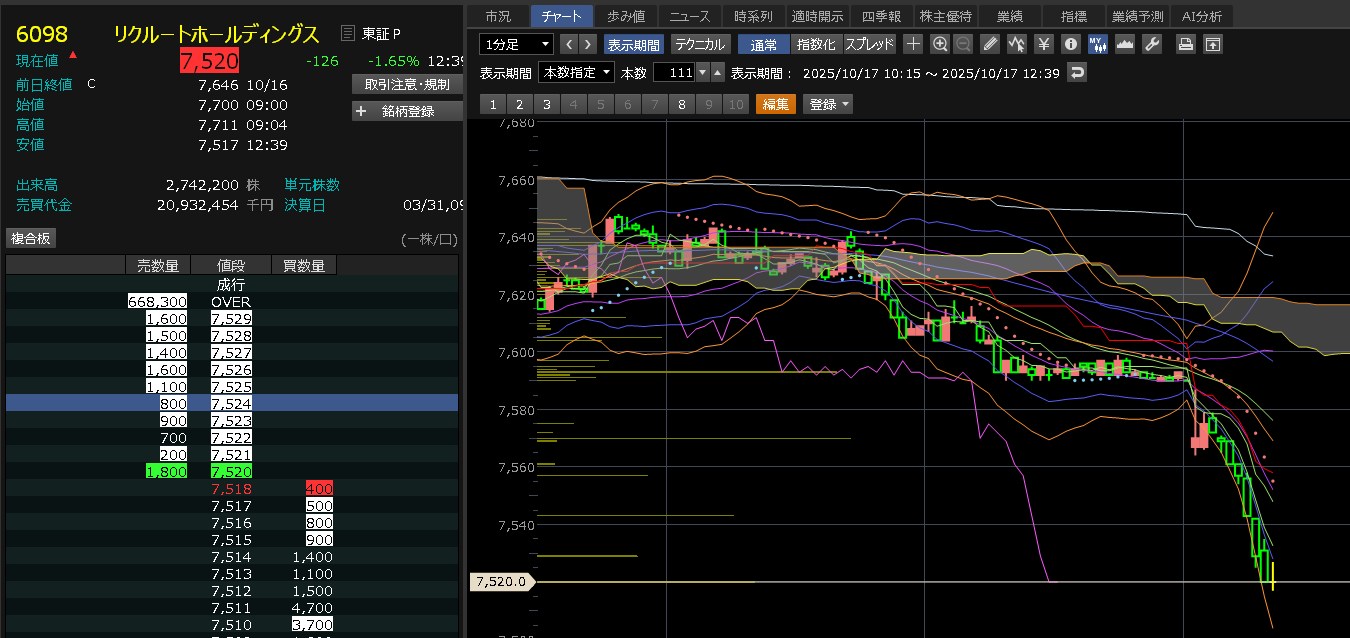Open the chart info icon

[x=1070, y=44]
